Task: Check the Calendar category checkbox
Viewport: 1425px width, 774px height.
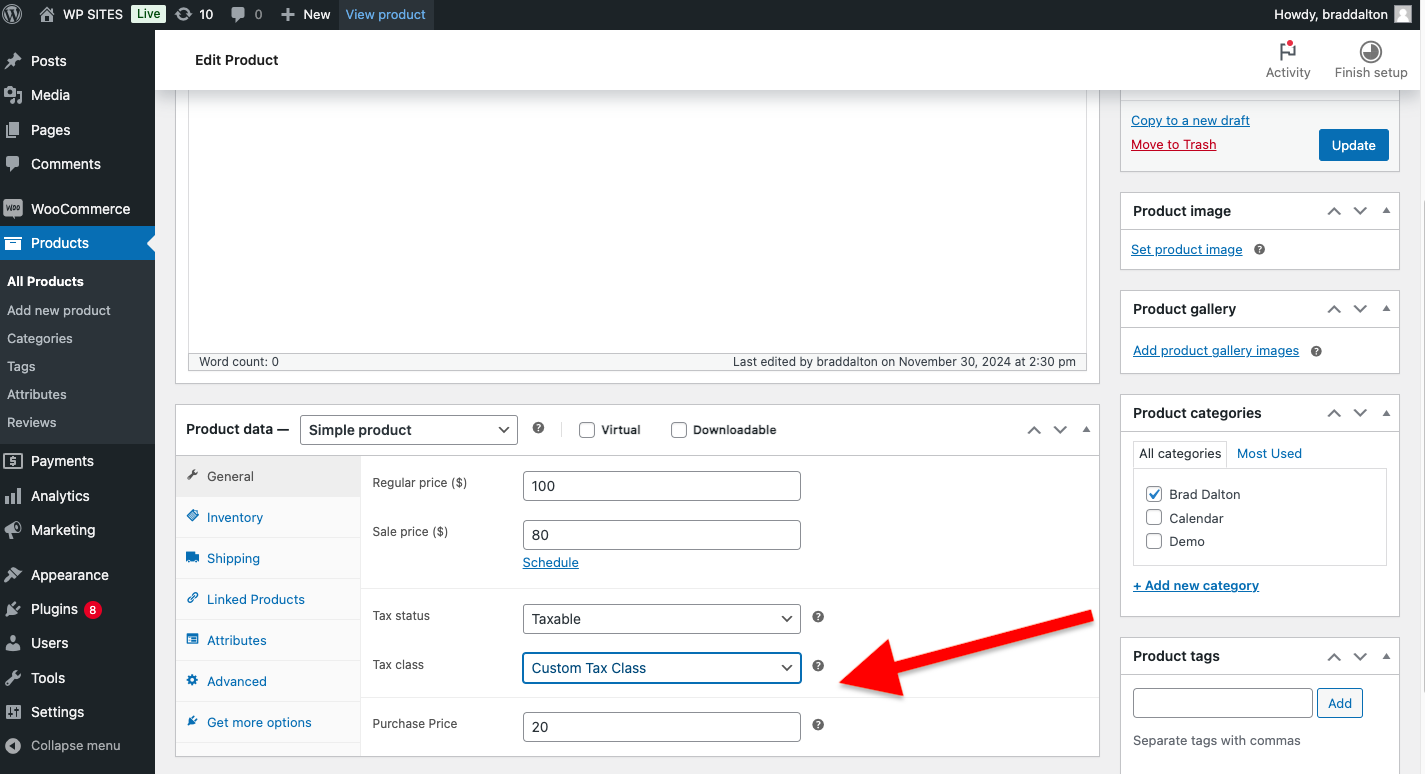Action: click(1154, 518)
